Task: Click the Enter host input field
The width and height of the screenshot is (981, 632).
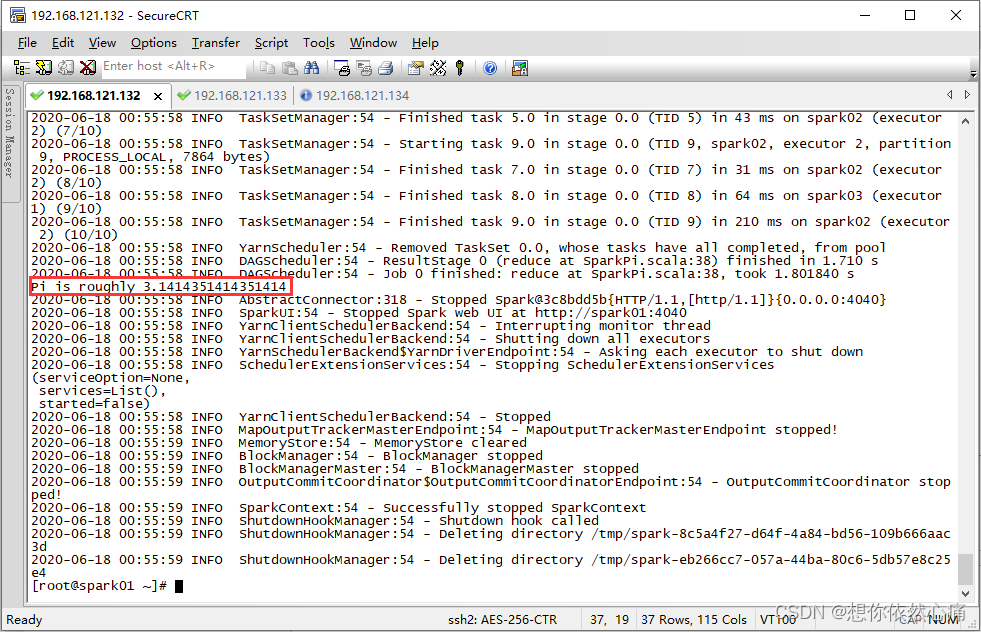Action: pos(172,66)
